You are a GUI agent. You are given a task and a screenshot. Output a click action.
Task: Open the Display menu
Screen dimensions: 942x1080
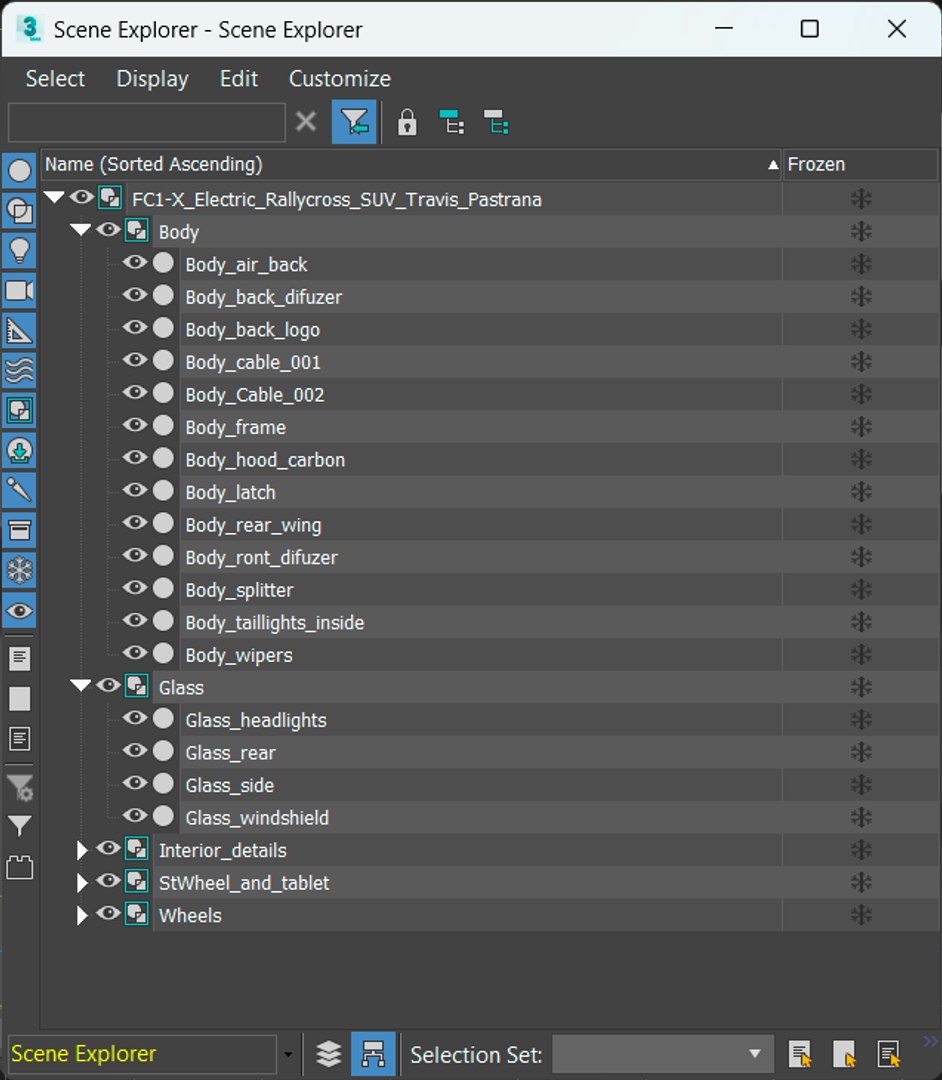tap(152, 79)
